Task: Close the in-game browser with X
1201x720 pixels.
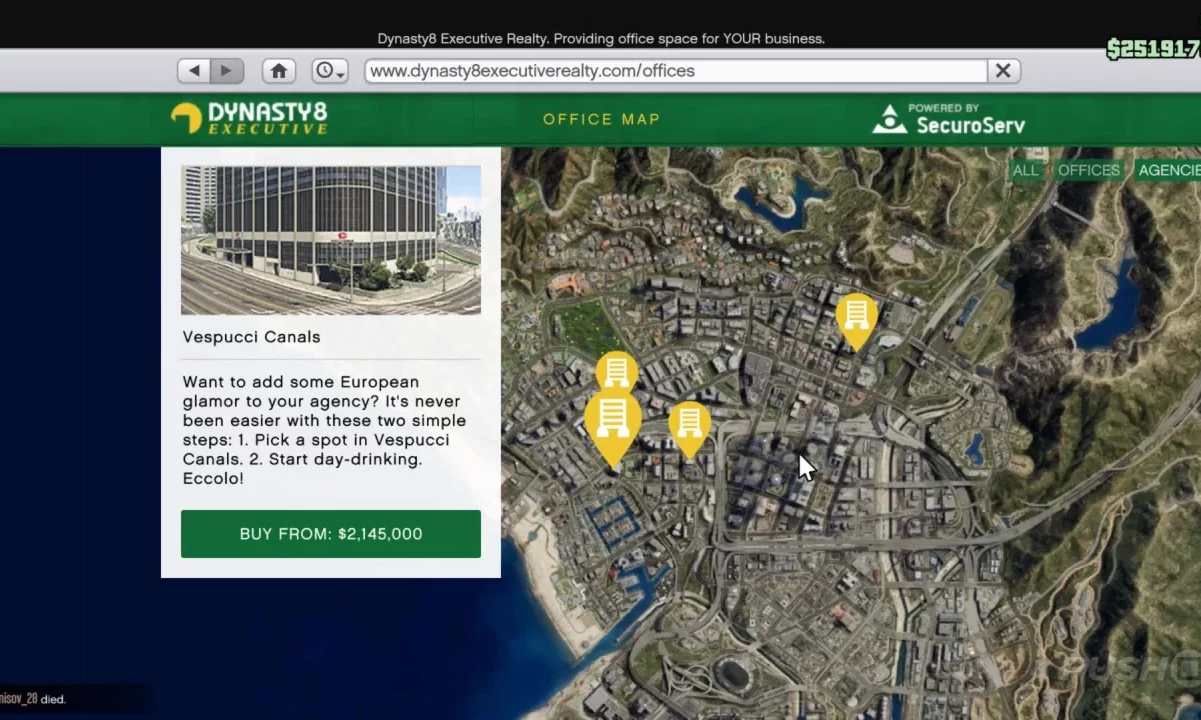Action: (x=1003, y=71)
